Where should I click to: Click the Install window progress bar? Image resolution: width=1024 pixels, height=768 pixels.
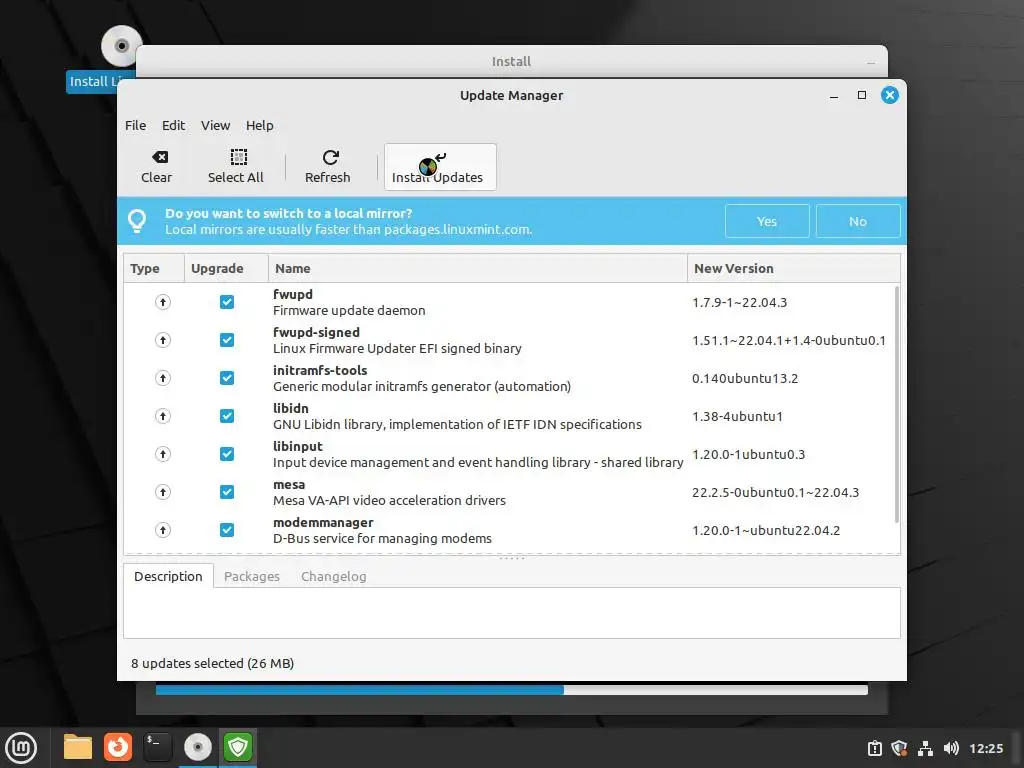(x=511, y=690)
